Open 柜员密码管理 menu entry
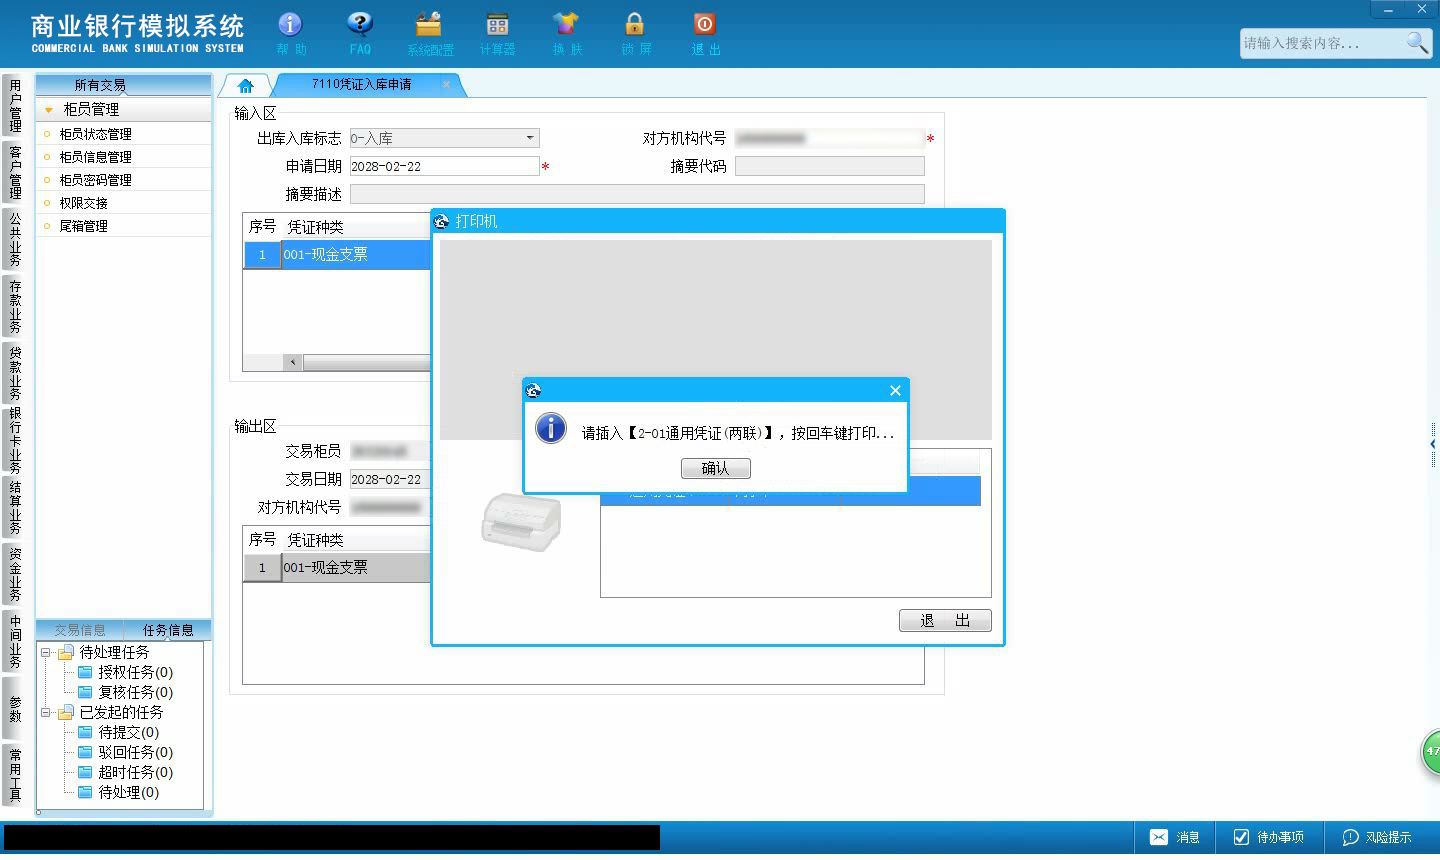 coord(95,180)
